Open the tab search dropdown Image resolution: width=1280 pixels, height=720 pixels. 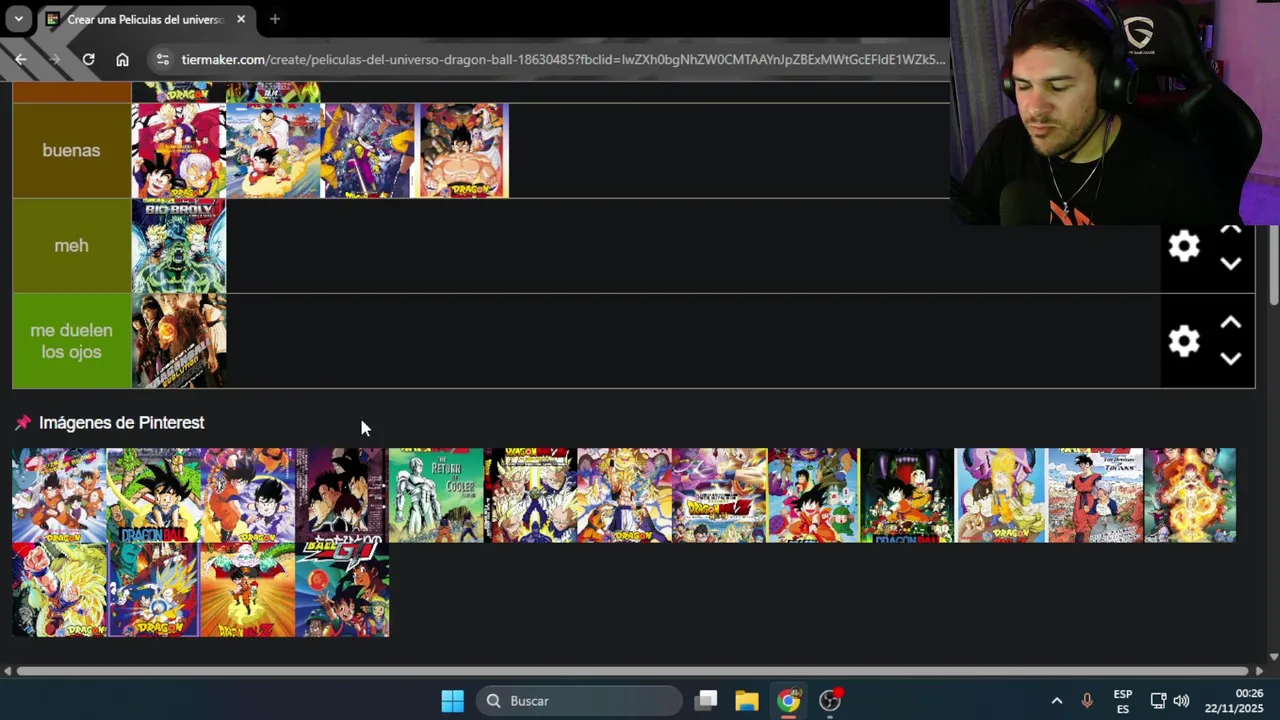point(18,19)
